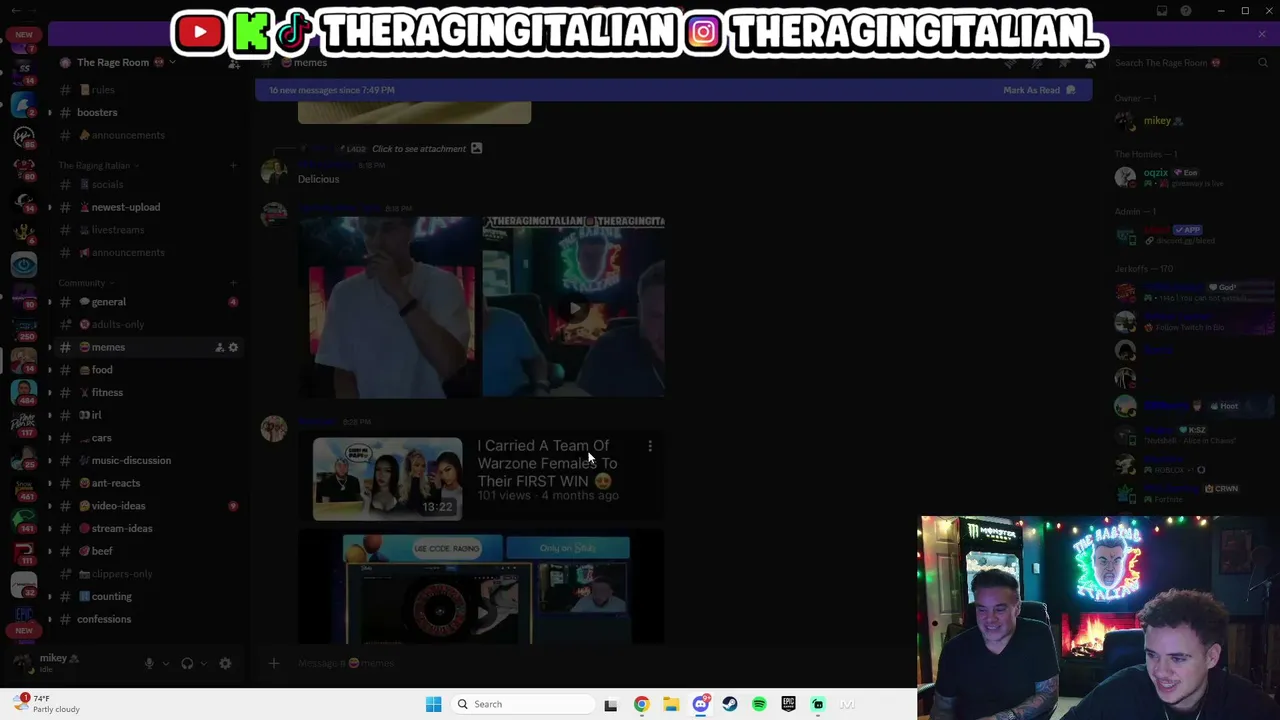Mute the microphone in the user panel

(x=149, y=663)
